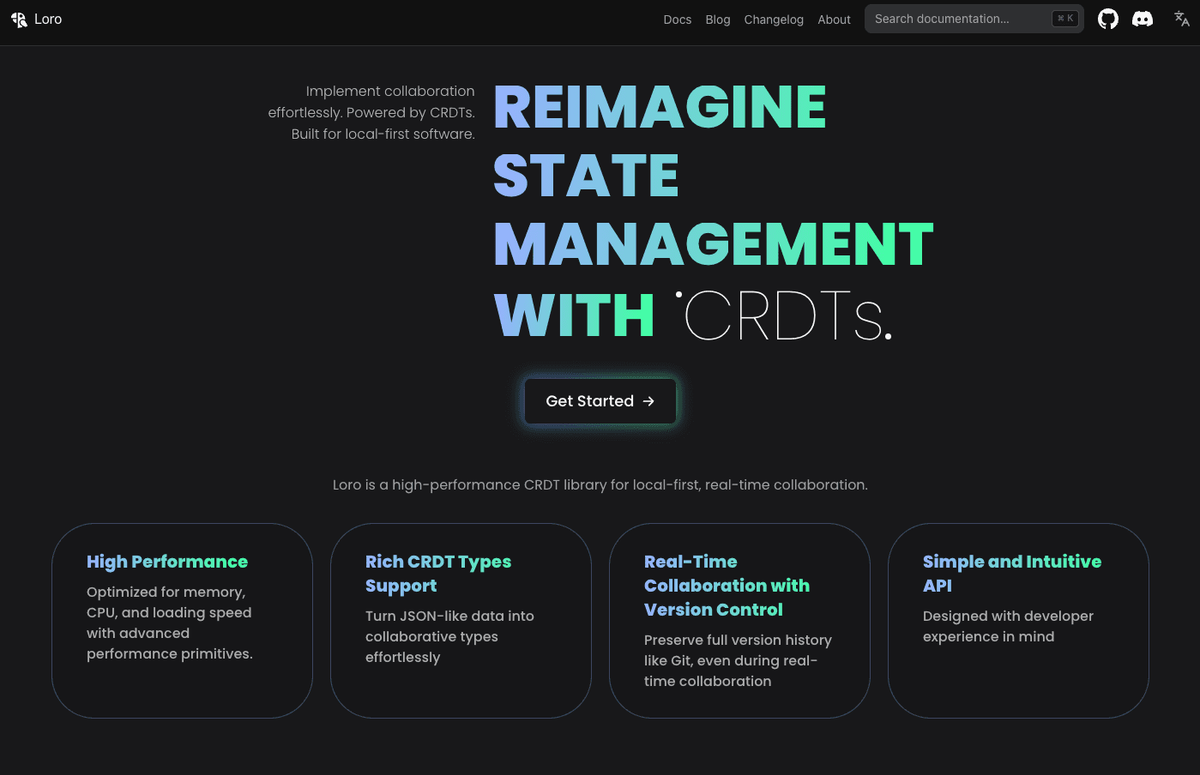Open the About page
The image size is (1200, 775).
[x=834, y=19]
